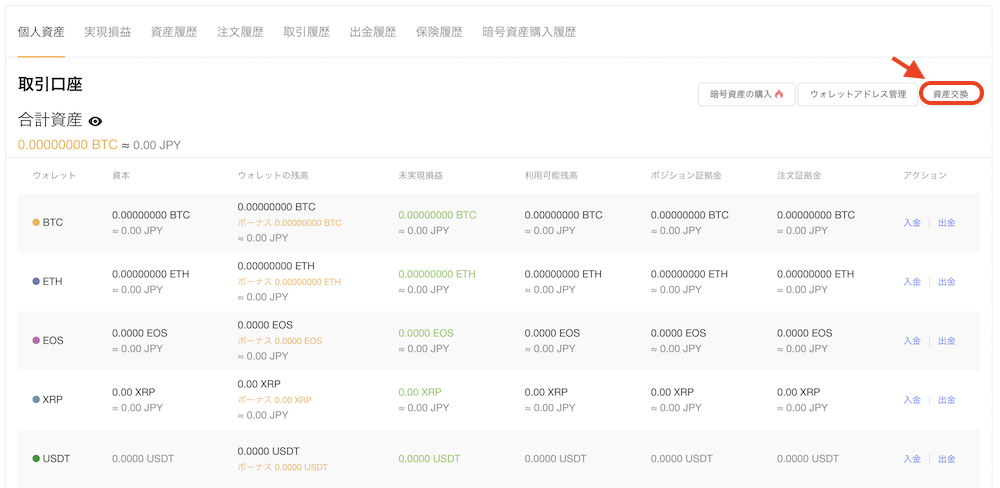Open the 注文履歴 order history tab
Image resolution: width=1000 pixels, height=488 pixels.
point(240,32)
